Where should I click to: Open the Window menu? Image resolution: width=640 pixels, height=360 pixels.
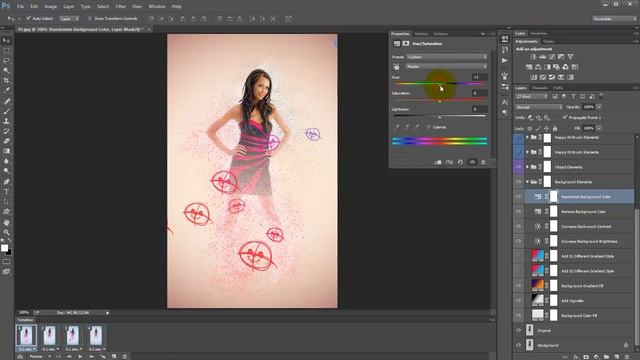156,7
